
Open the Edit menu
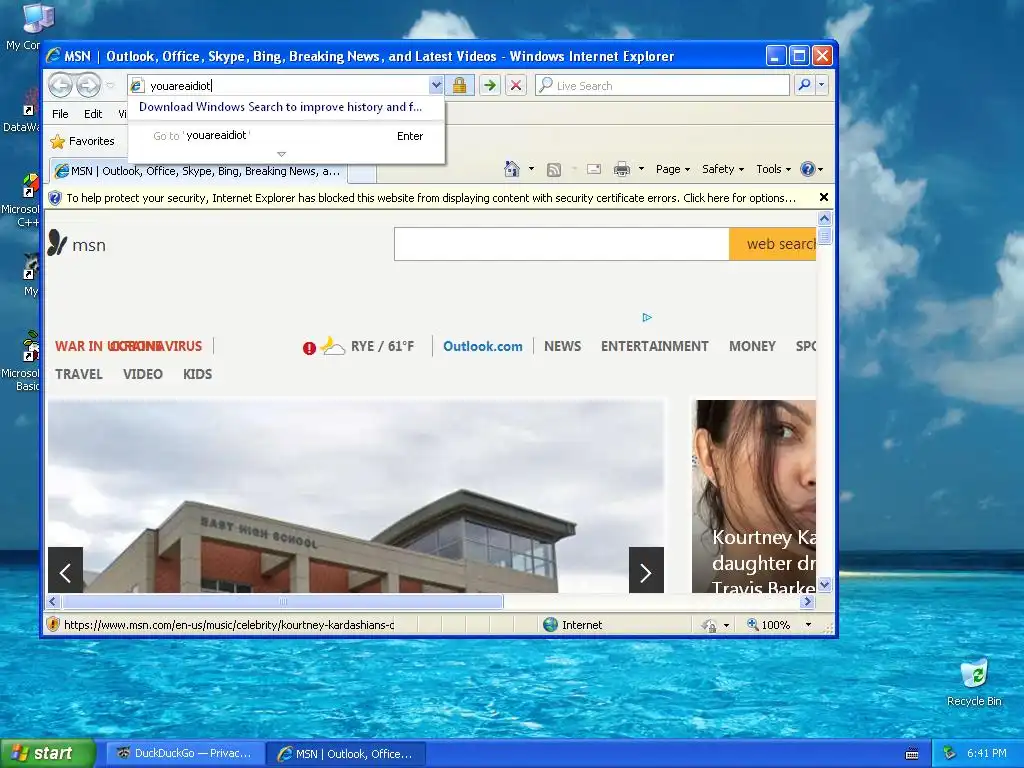93,114
